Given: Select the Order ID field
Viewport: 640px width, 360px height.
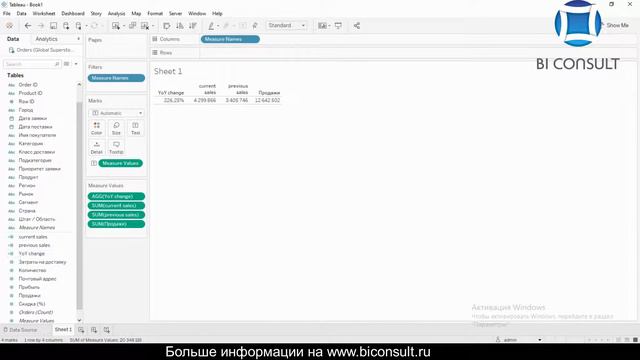Looking at the screenshot, I should point(28,84).
